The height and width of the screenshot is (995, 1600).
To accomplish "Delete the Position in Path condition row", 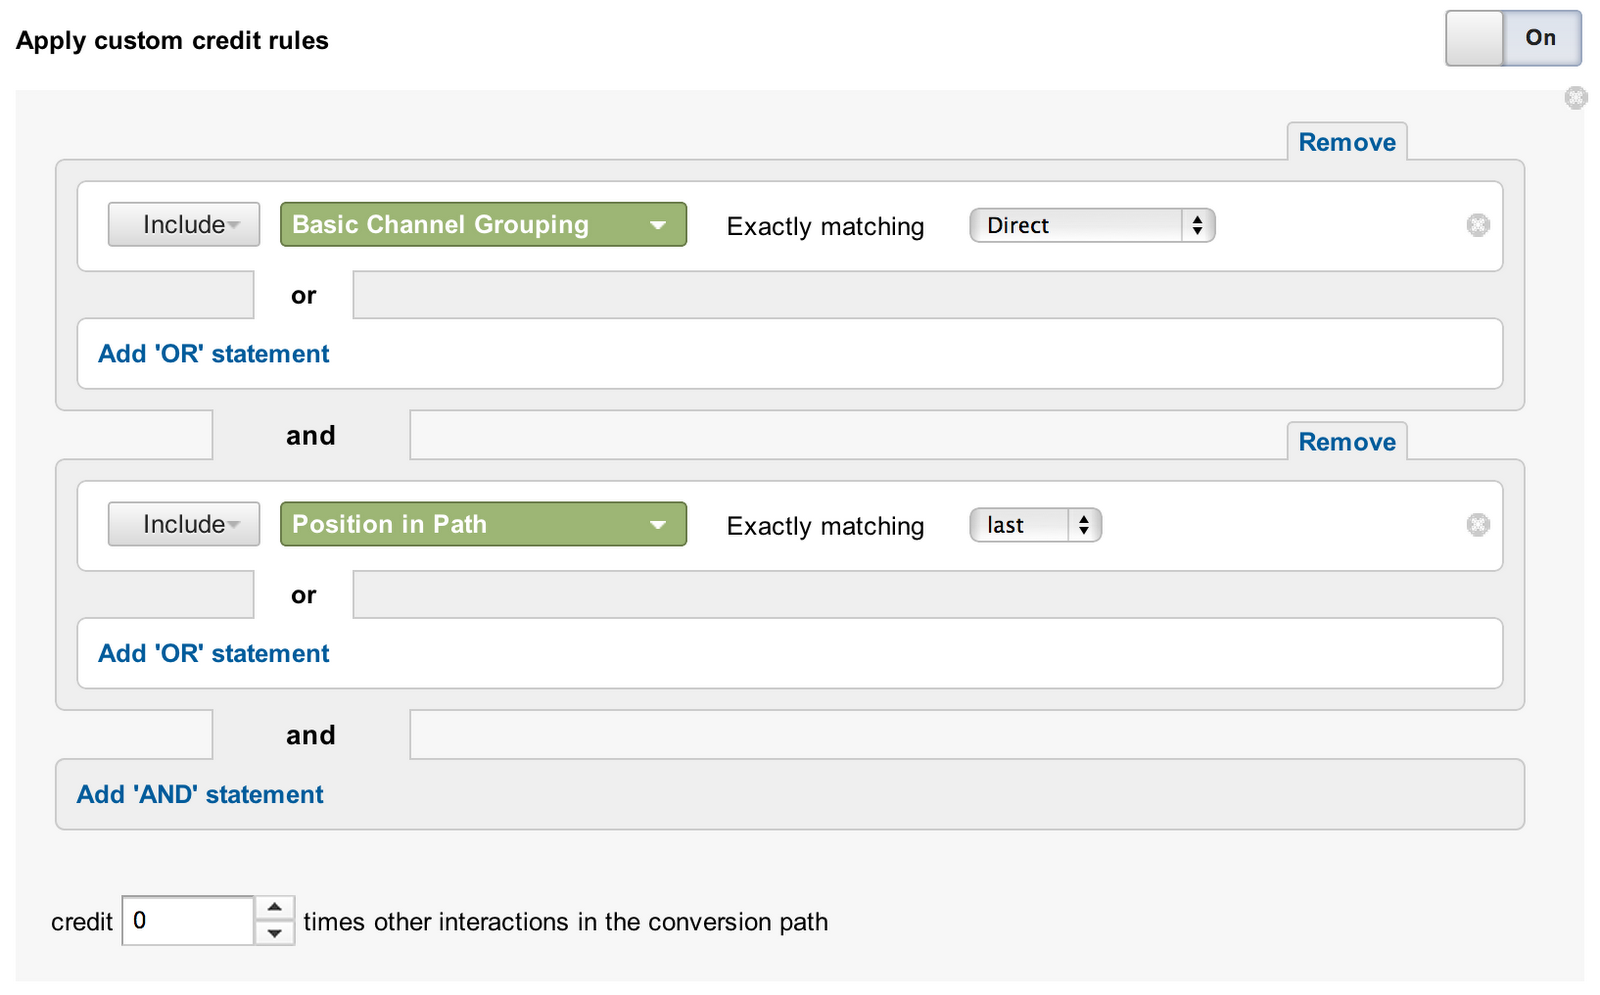I will point(1477,525).
